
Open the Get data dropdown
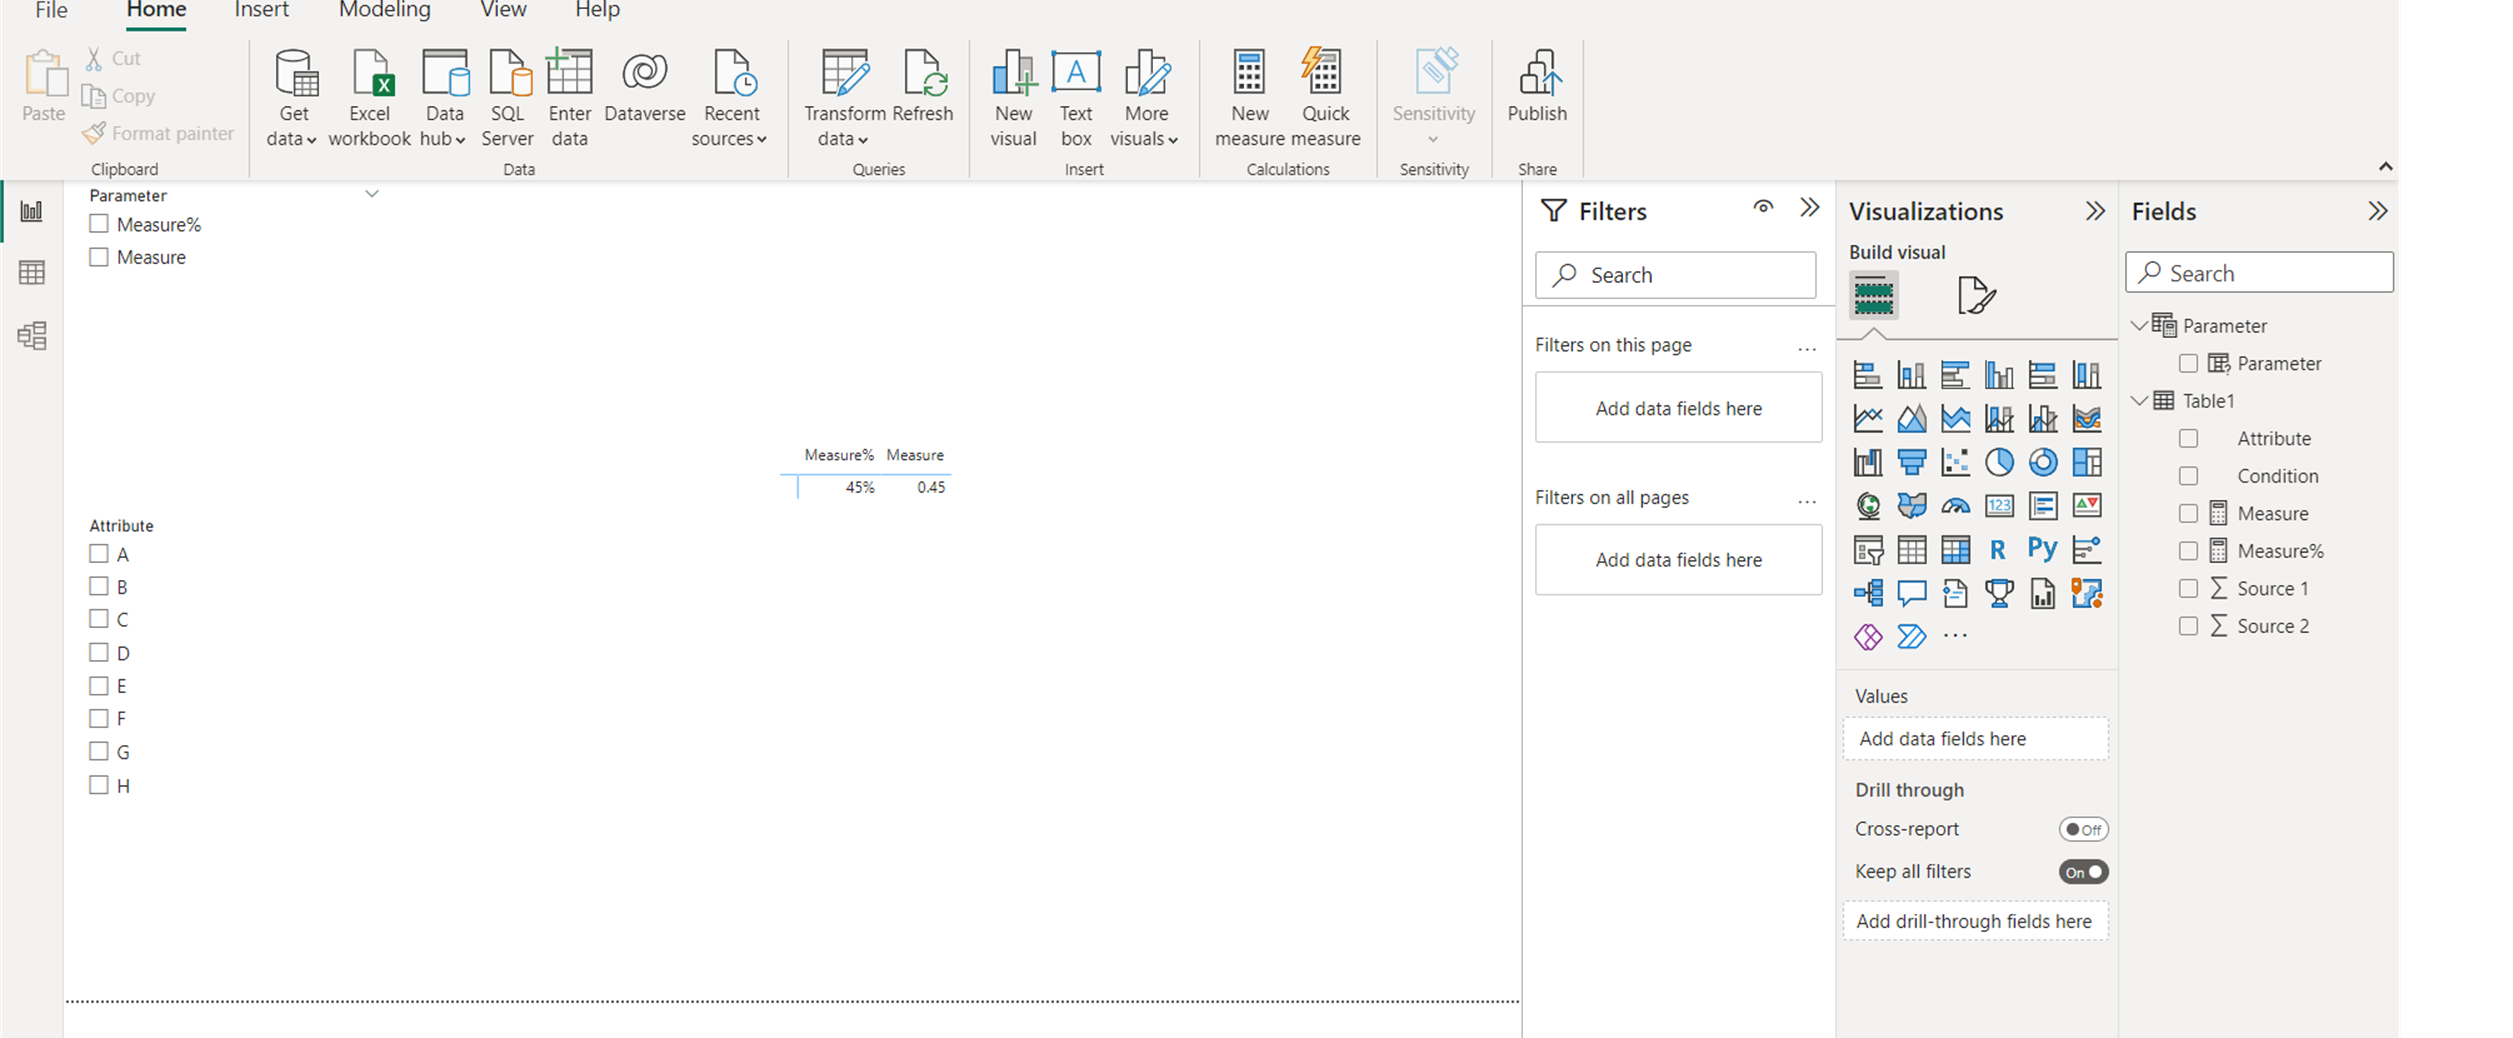click(293, 98)
